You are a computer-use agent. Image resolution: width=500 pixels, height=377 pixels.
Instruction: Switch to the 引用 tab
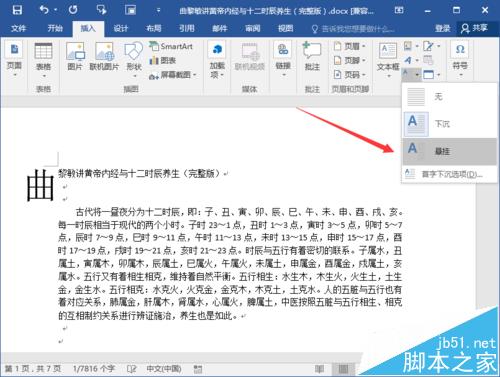187,28
